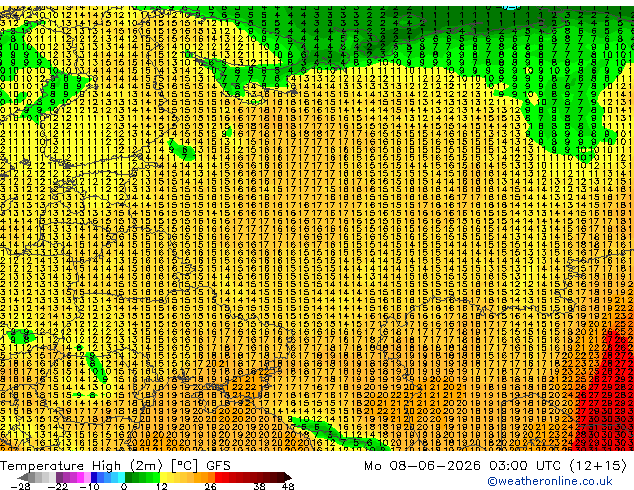
Task: Click the dark arrow end of the legend near 48
Action: (x=288, y=477)
